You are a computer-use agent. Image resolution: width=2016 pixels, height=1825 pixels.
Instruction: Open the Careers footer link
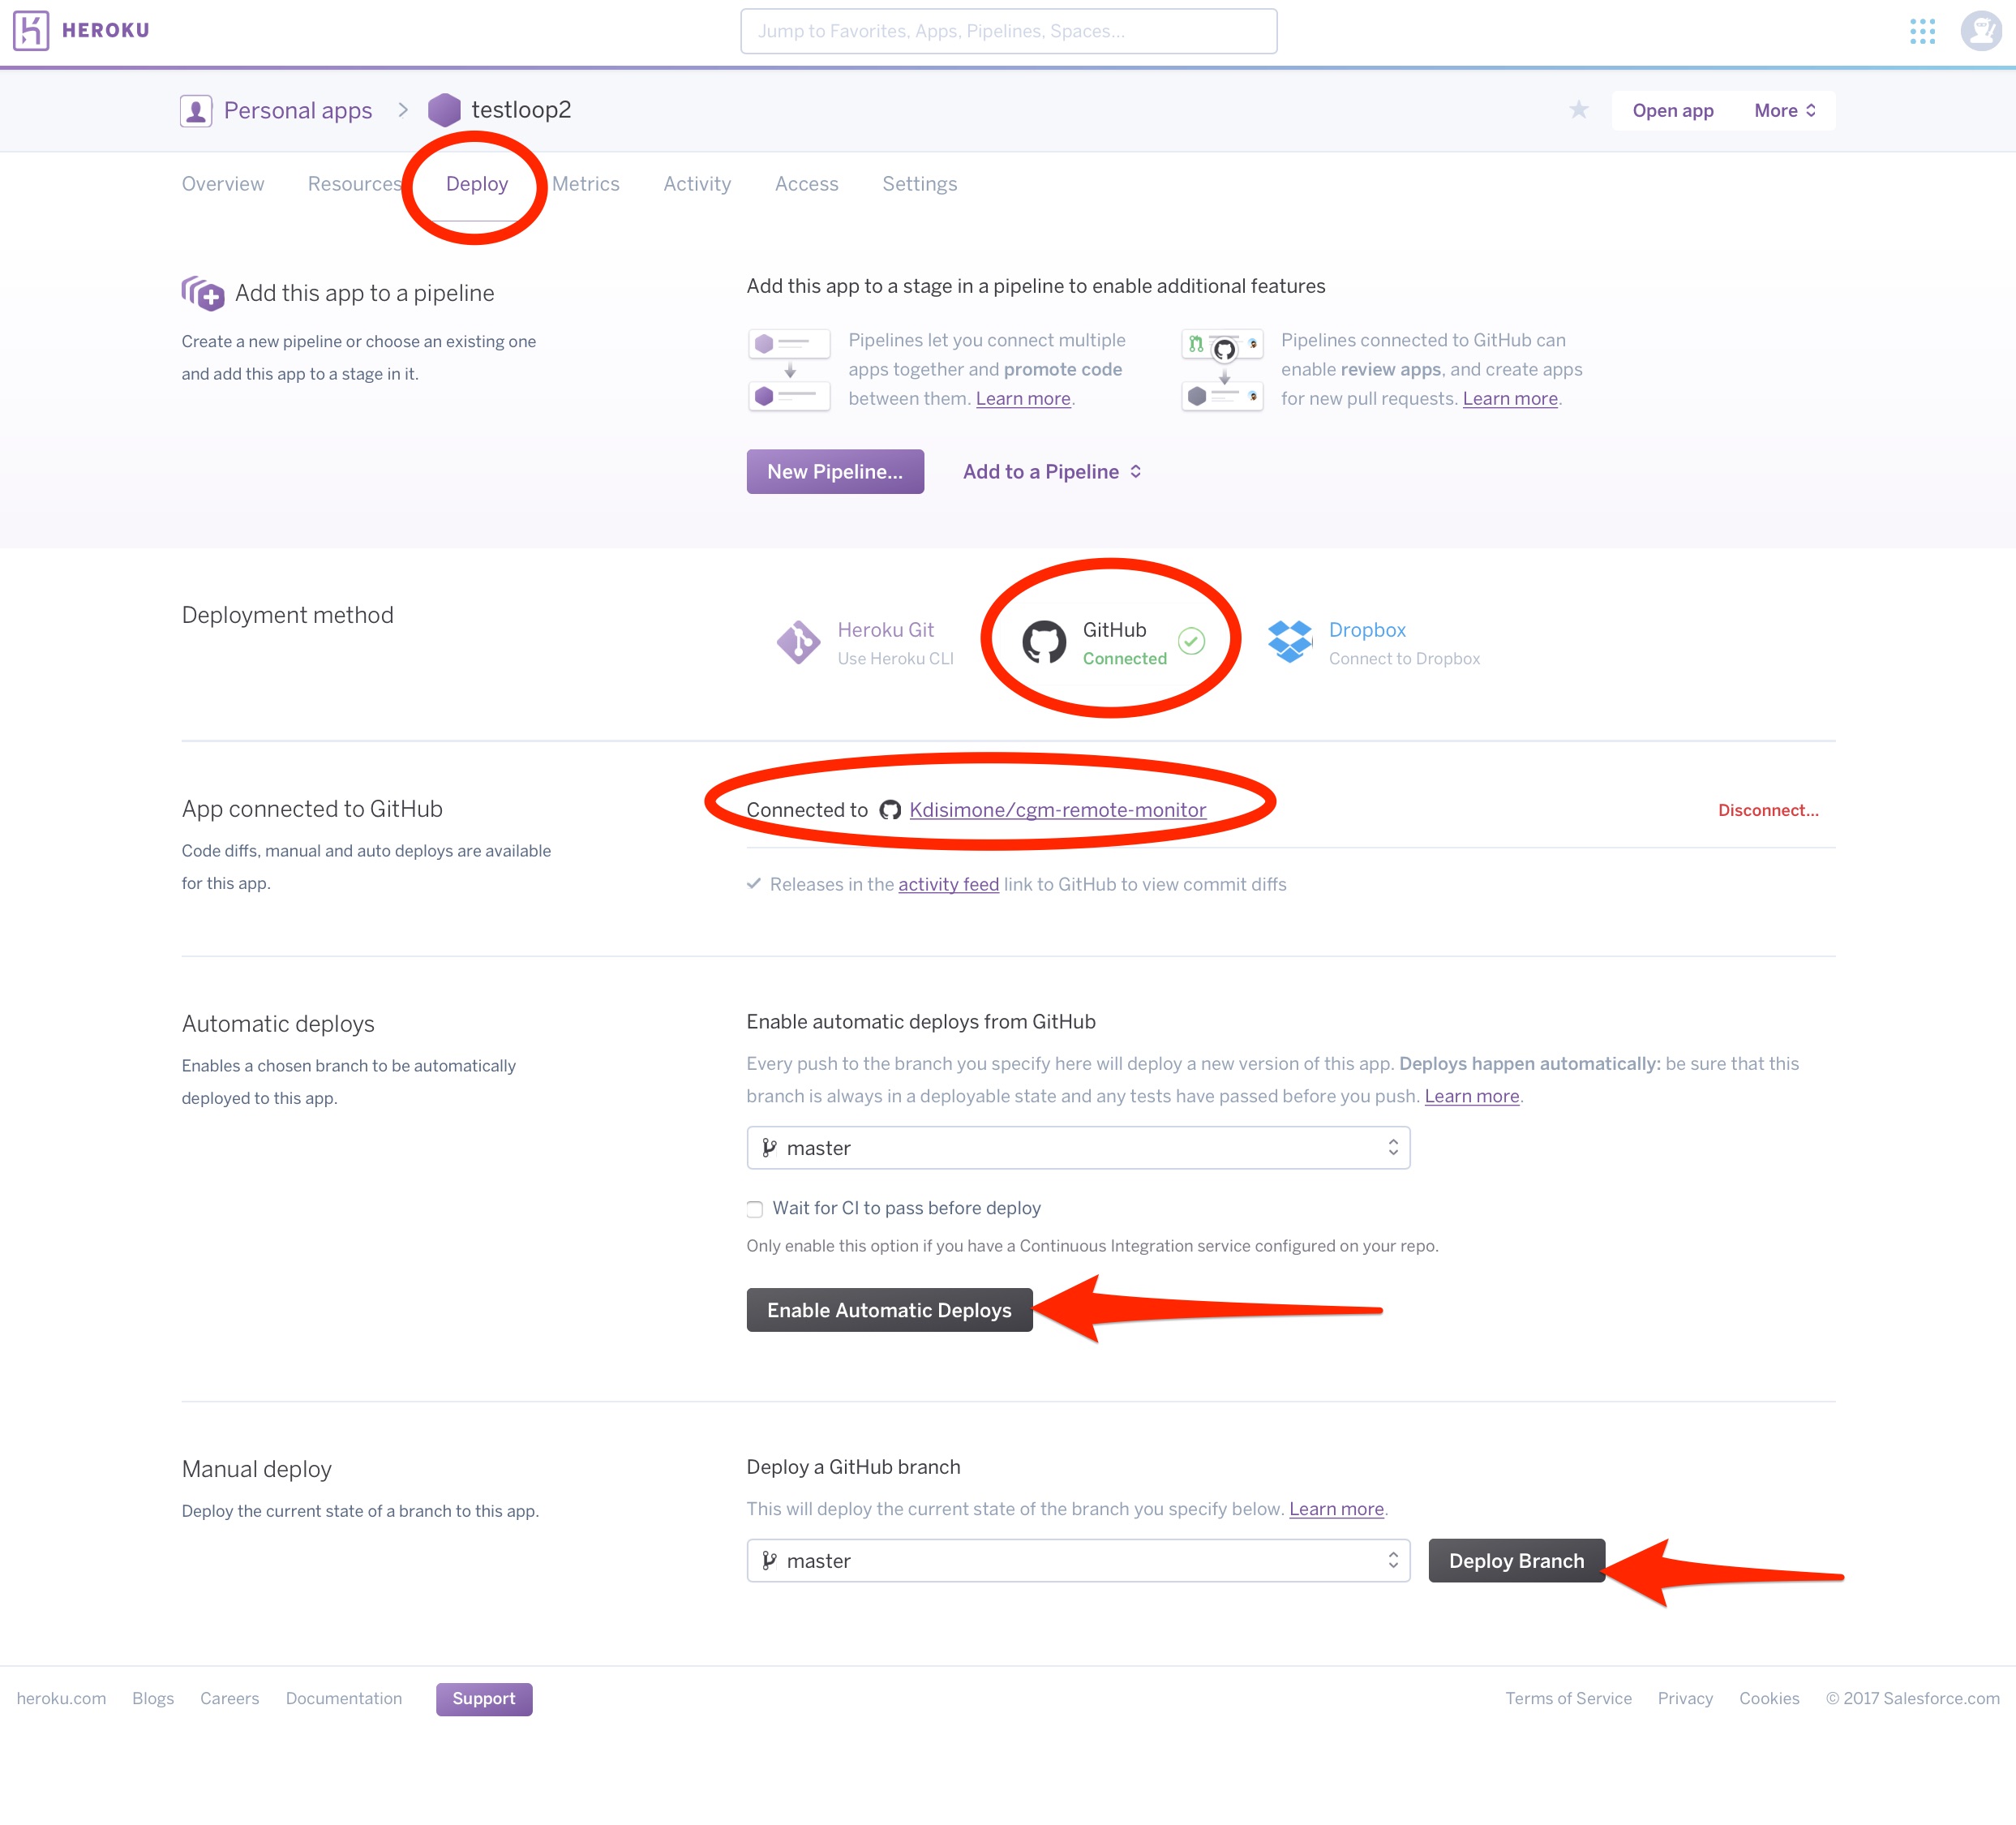[229, 1699]
